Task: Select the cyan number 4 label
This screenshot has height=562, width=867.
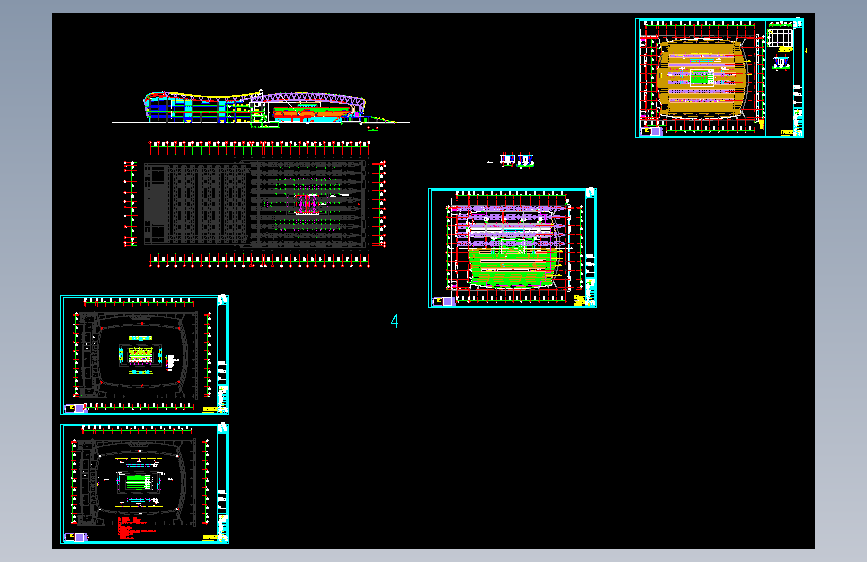Action: tap(394, 321)
